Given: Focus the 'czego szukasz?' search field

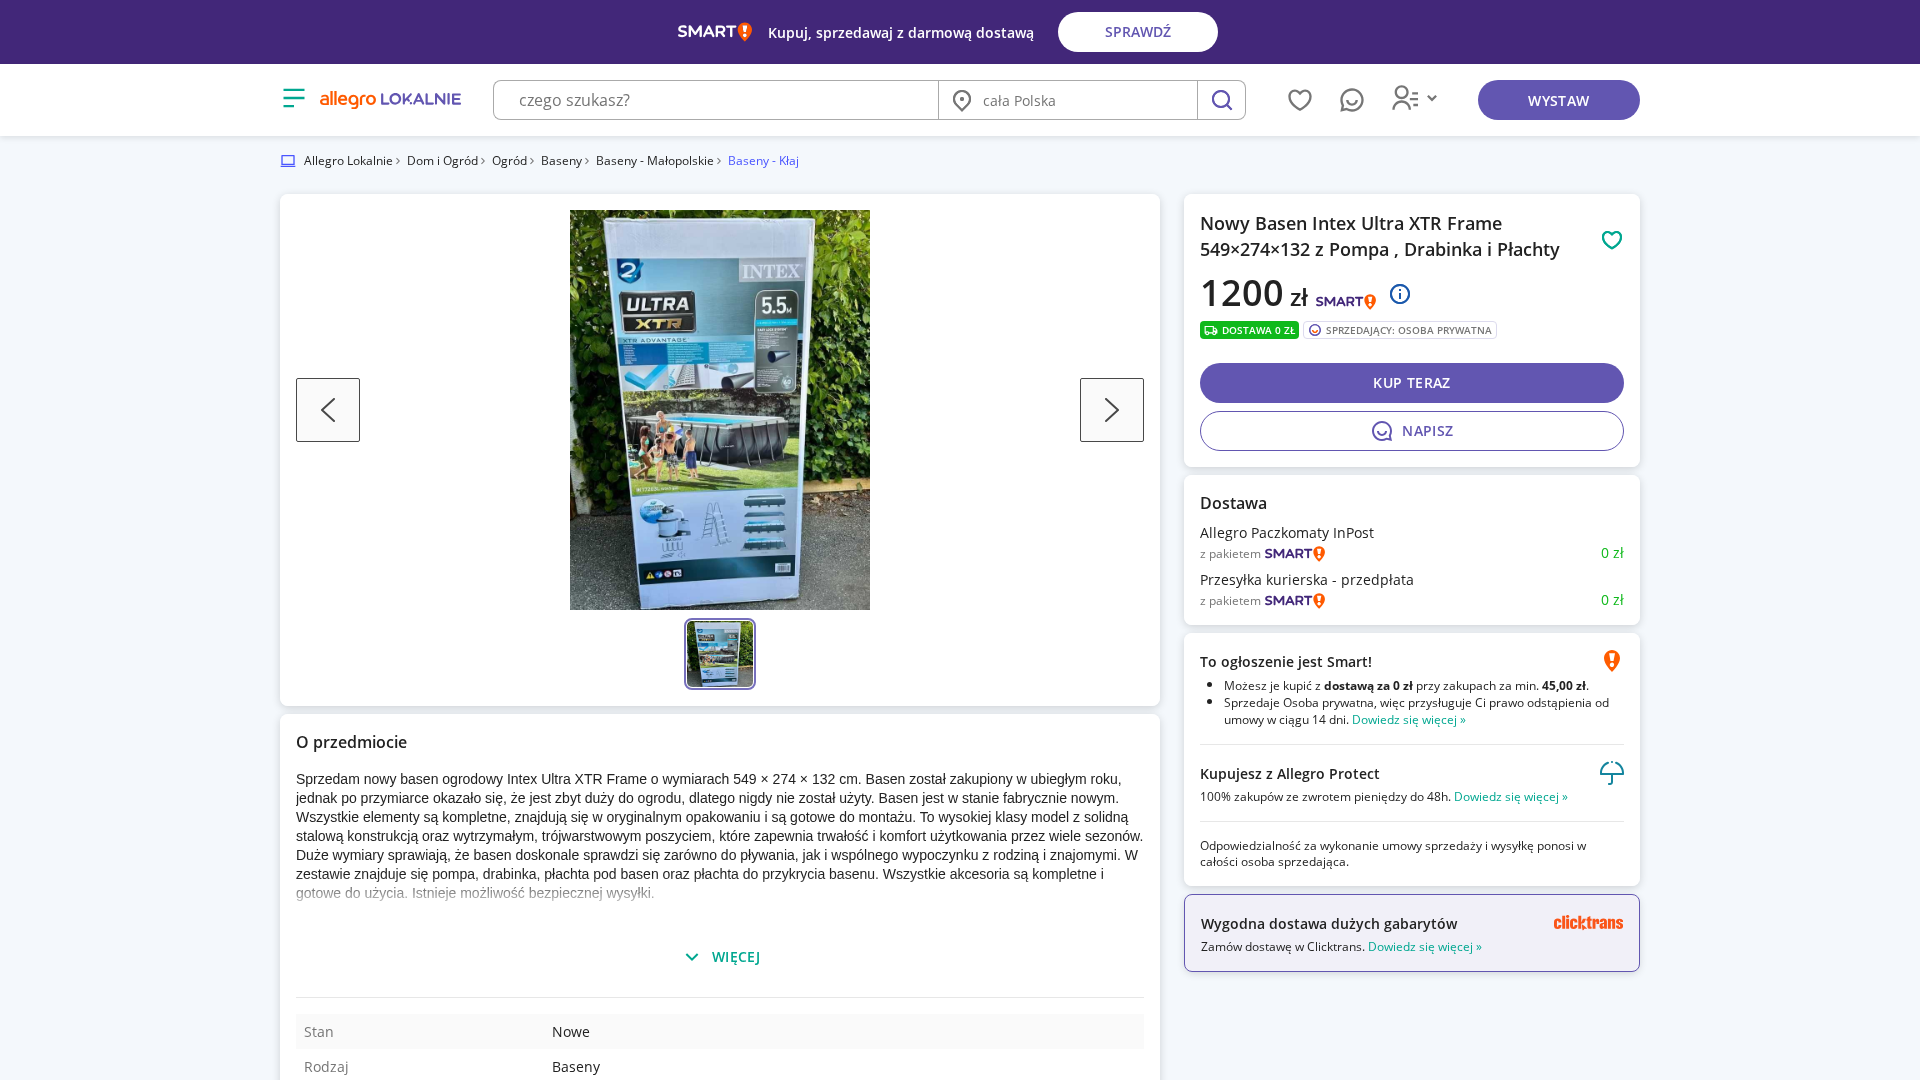Looking at the screenshot, I should pos(716,100).
